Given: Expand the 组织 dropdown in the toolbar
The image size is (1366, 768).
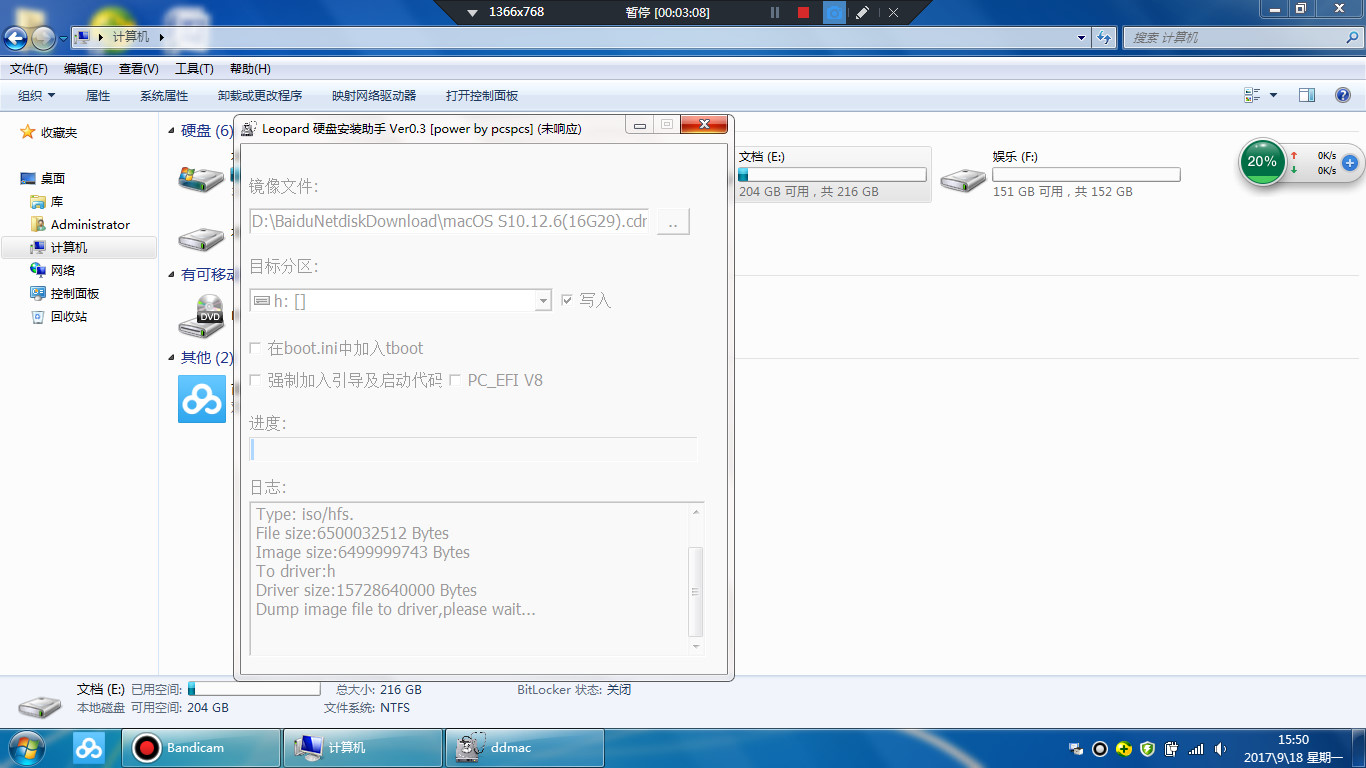Looking at the screenshot, I should 37,96.
